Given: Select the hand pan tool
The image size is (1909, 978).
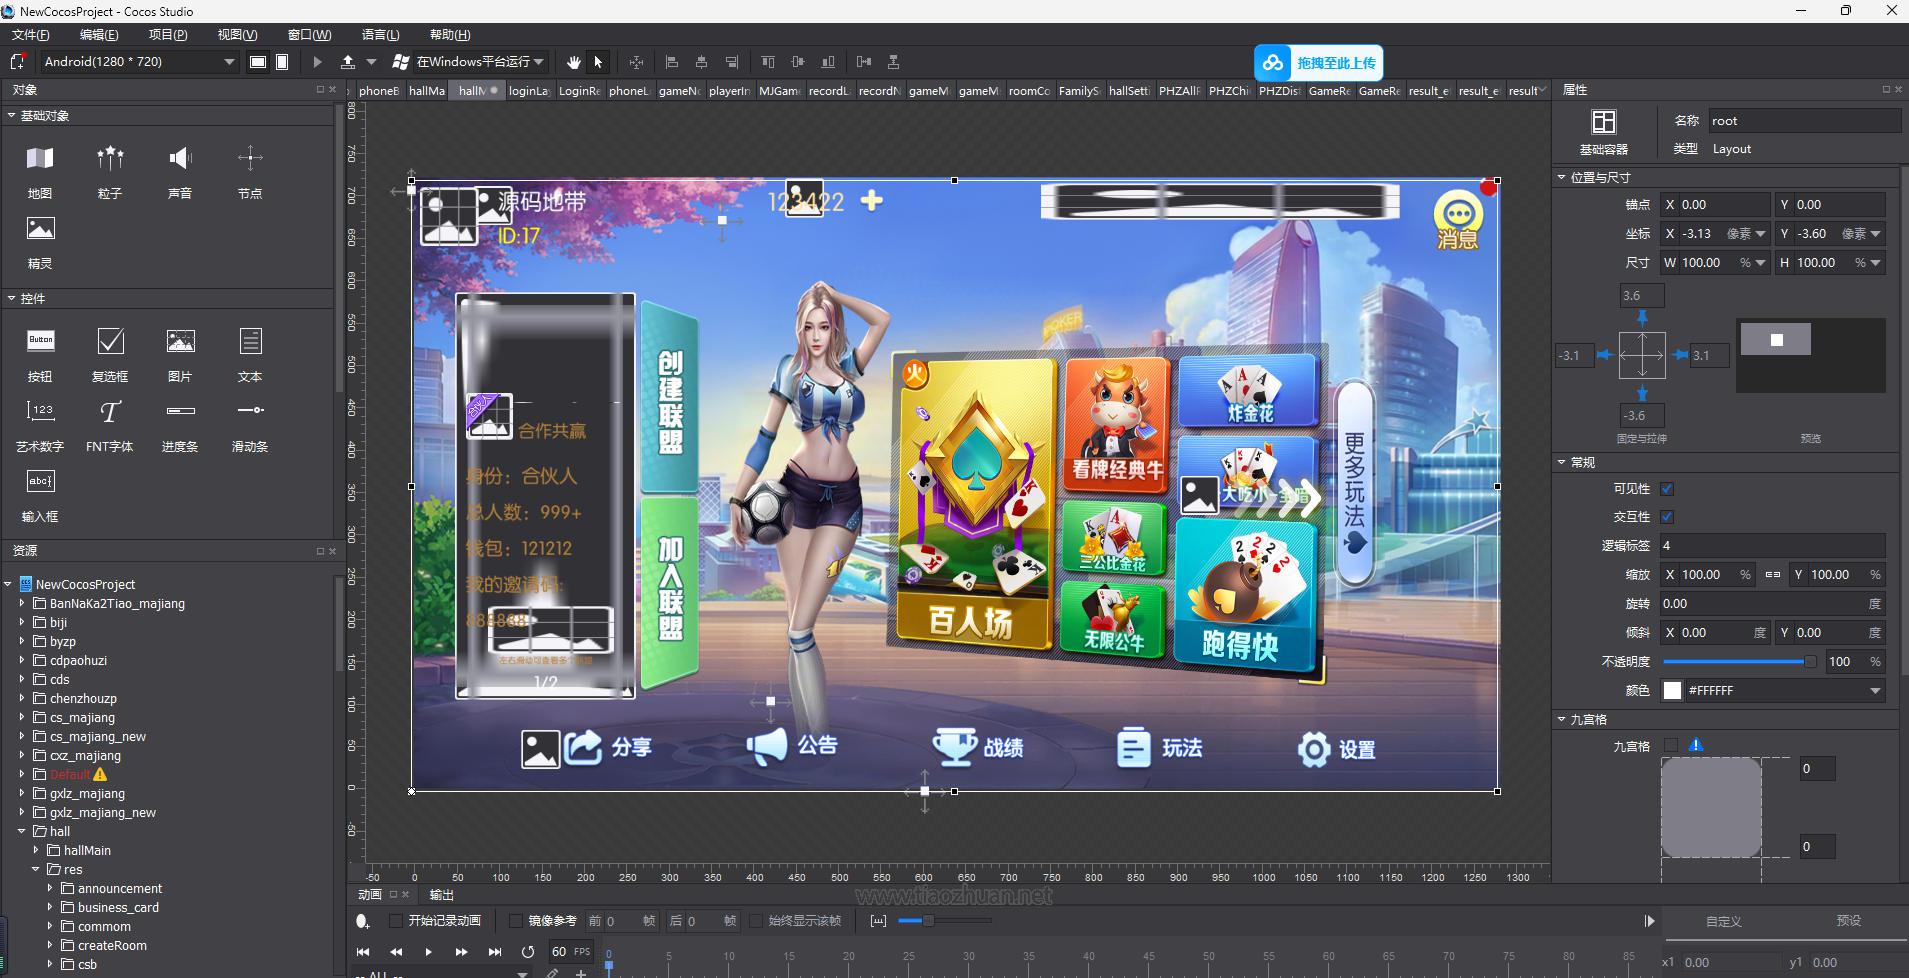Looking at the screenshot, I should point(573,62).
